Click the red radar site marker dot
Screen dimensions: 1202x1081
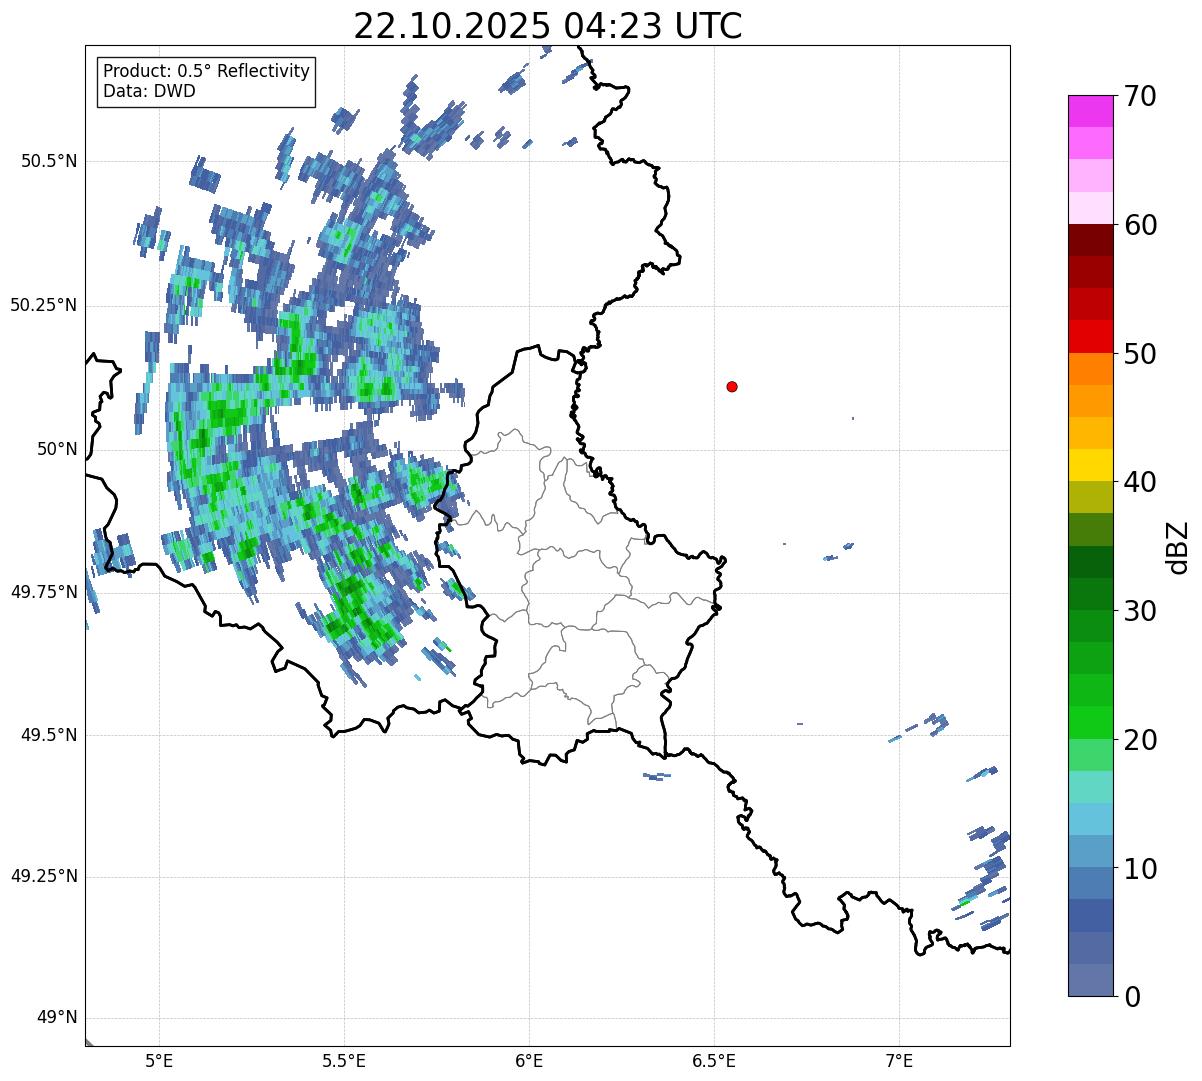click(x=732, y=386)
